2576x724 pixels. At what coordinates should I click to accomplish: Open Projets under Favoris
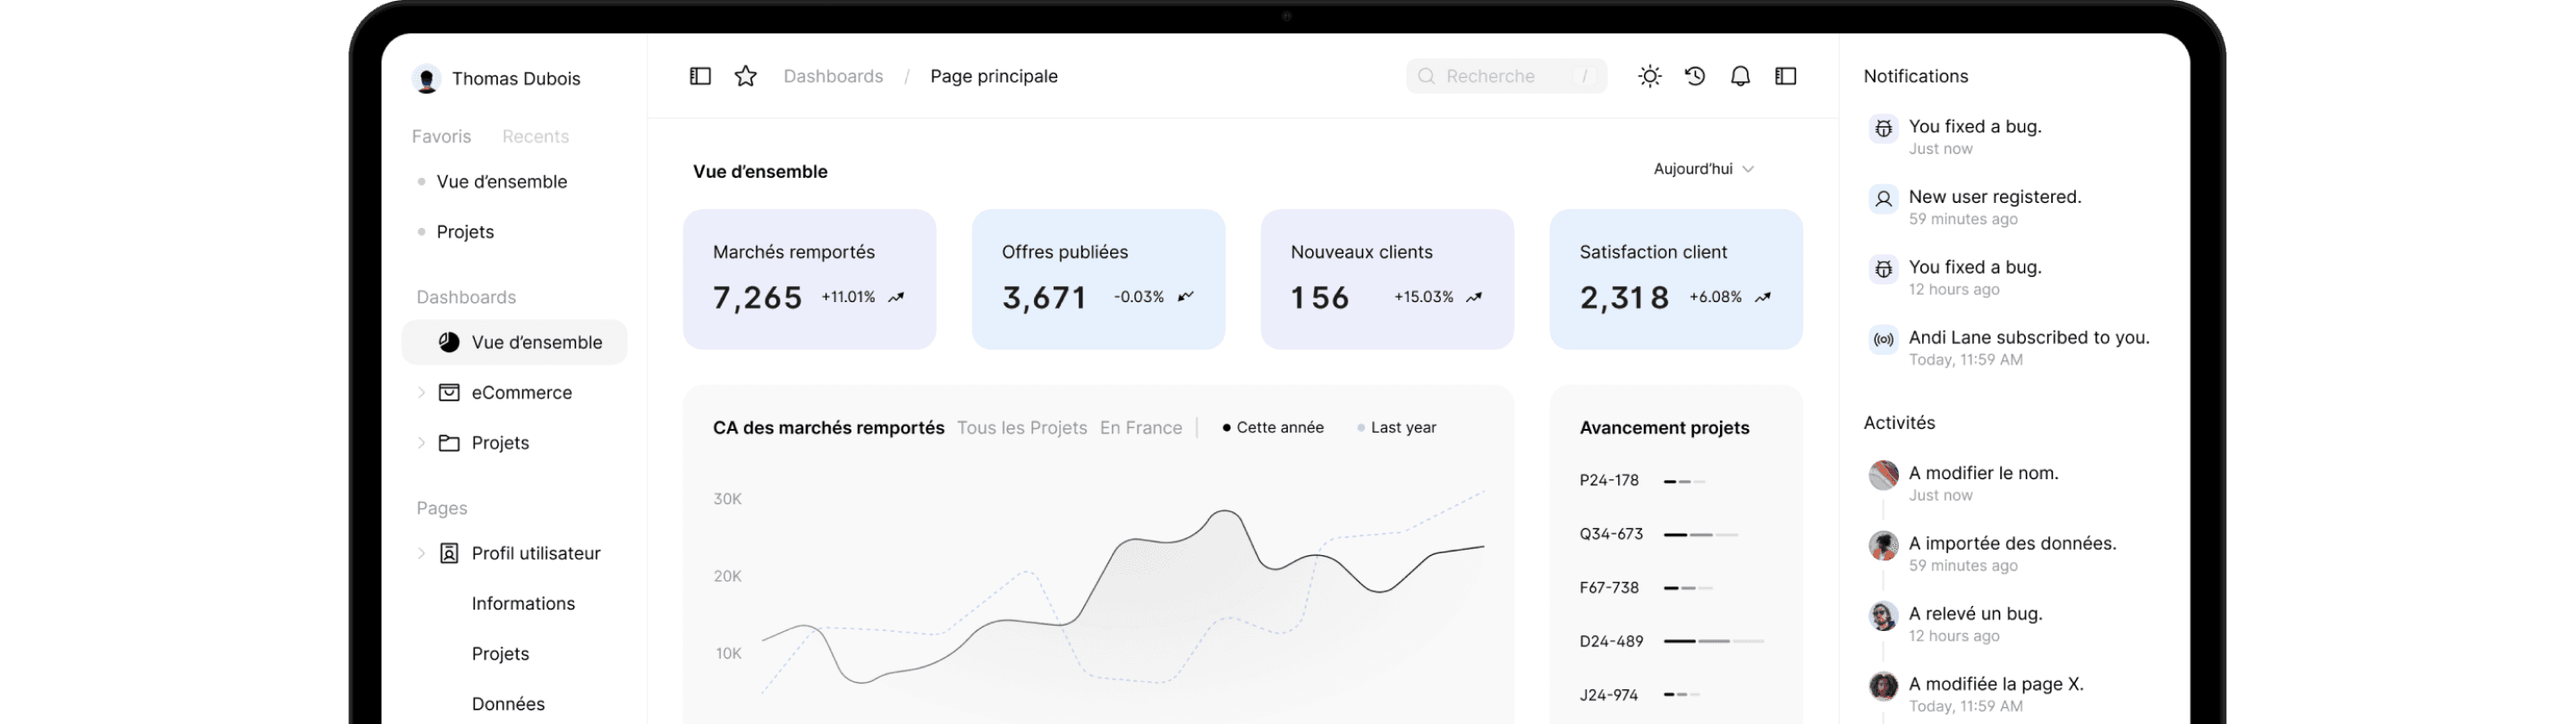pos(465,232)
